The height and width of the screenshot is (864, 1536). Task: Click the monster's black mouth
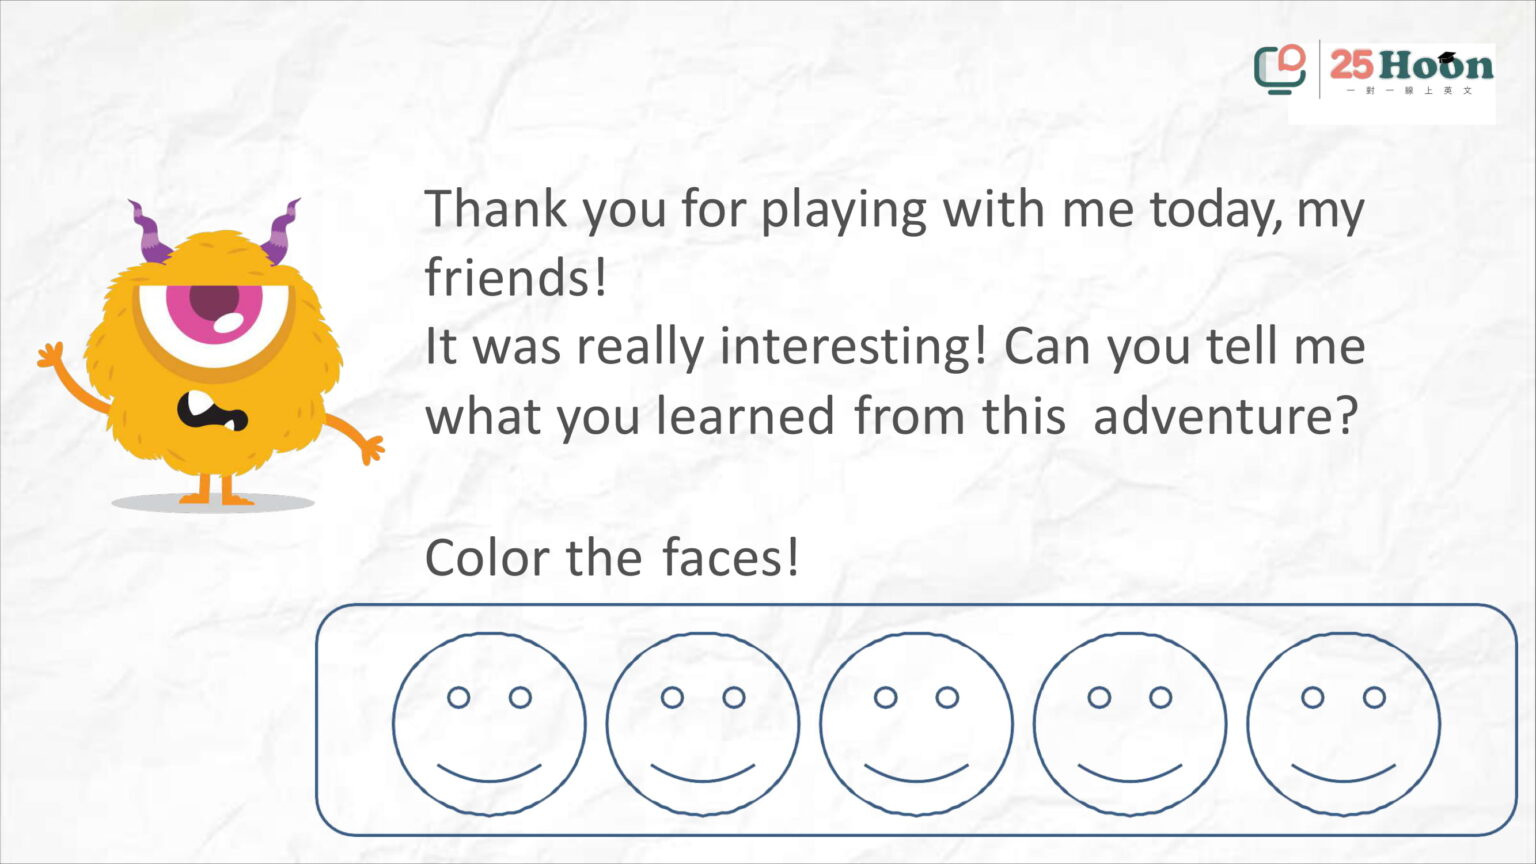point(211,411)
